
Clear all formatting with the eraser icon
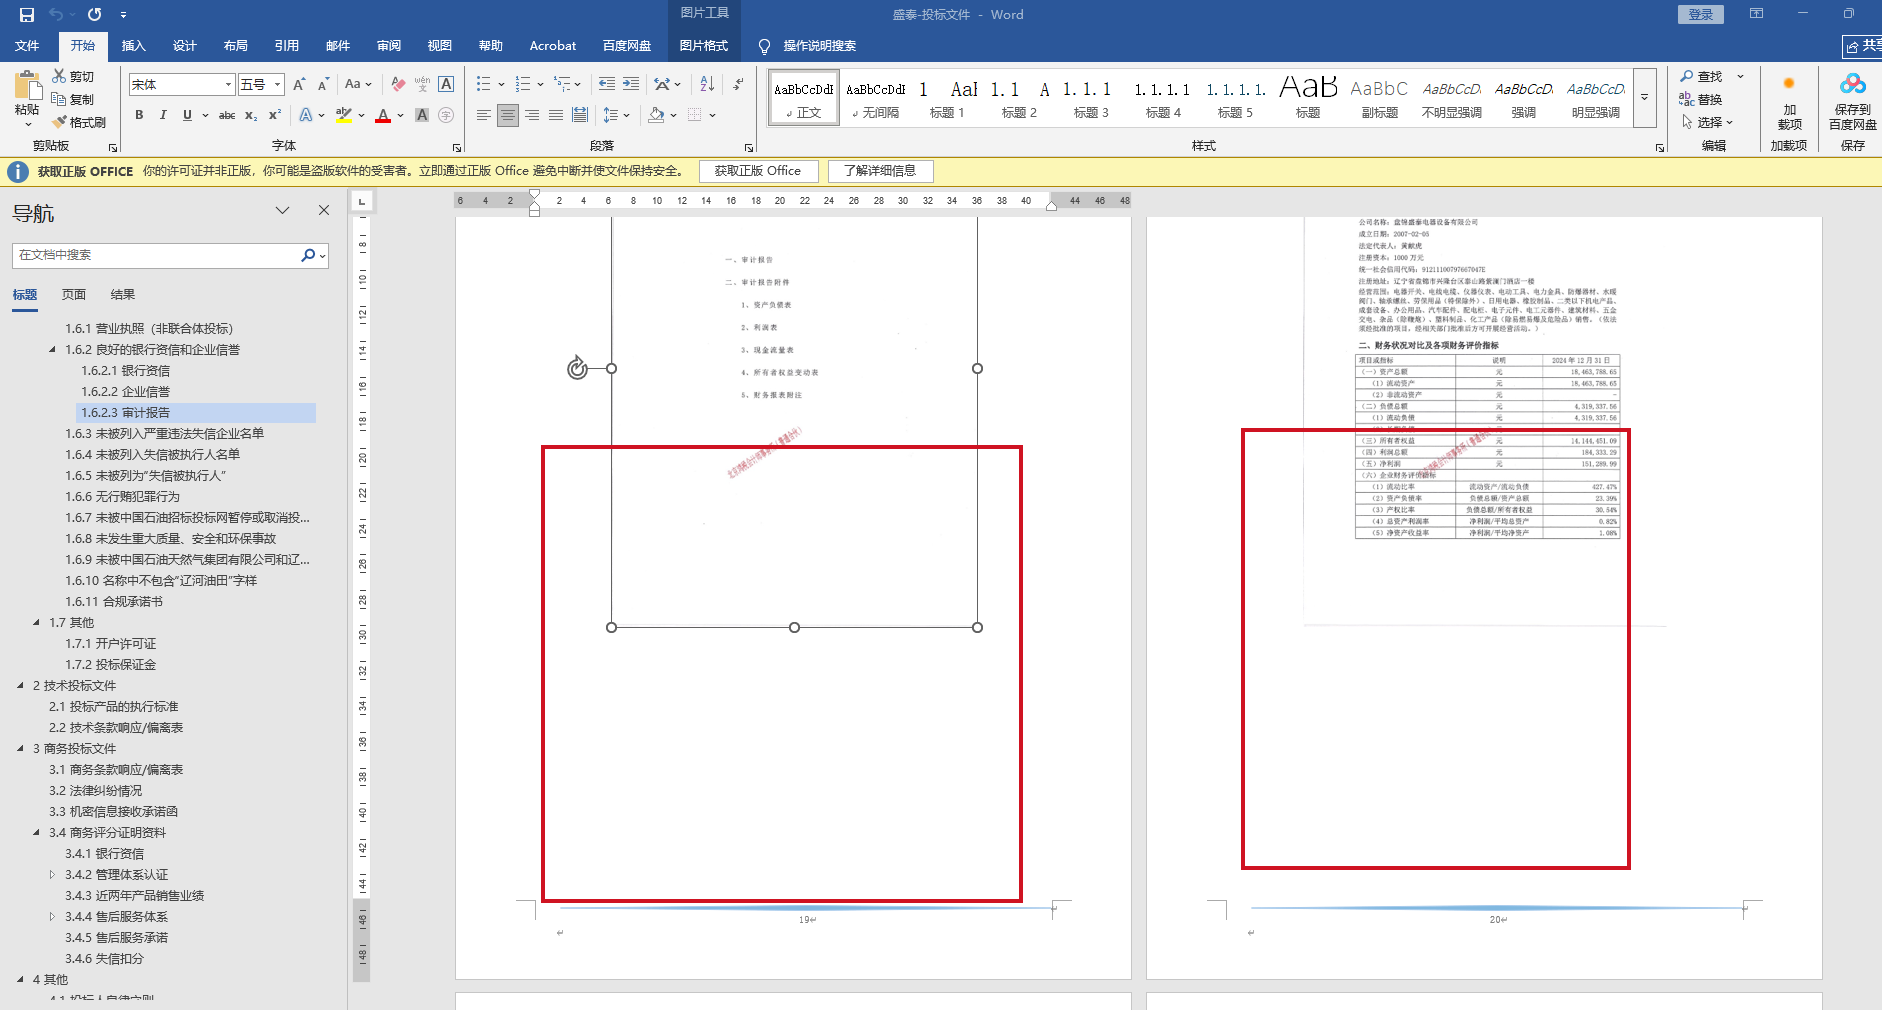(398, 85)
